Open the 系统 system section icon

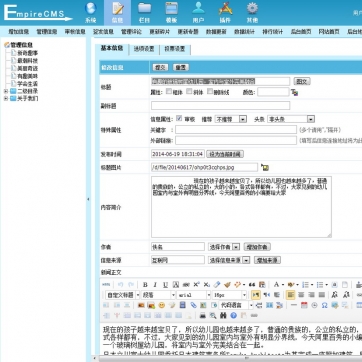pos(90,13)
